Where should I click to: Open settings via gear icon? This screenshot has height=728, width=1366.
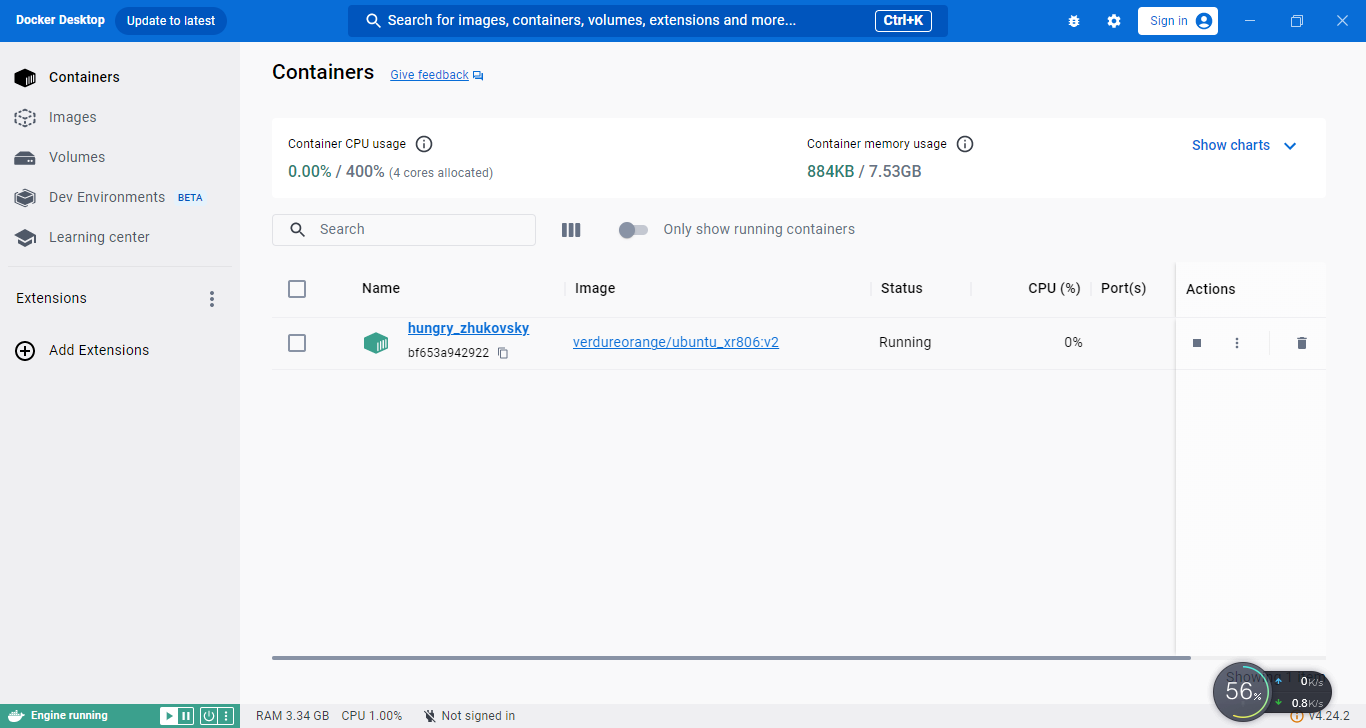[x=1114, y=21]
